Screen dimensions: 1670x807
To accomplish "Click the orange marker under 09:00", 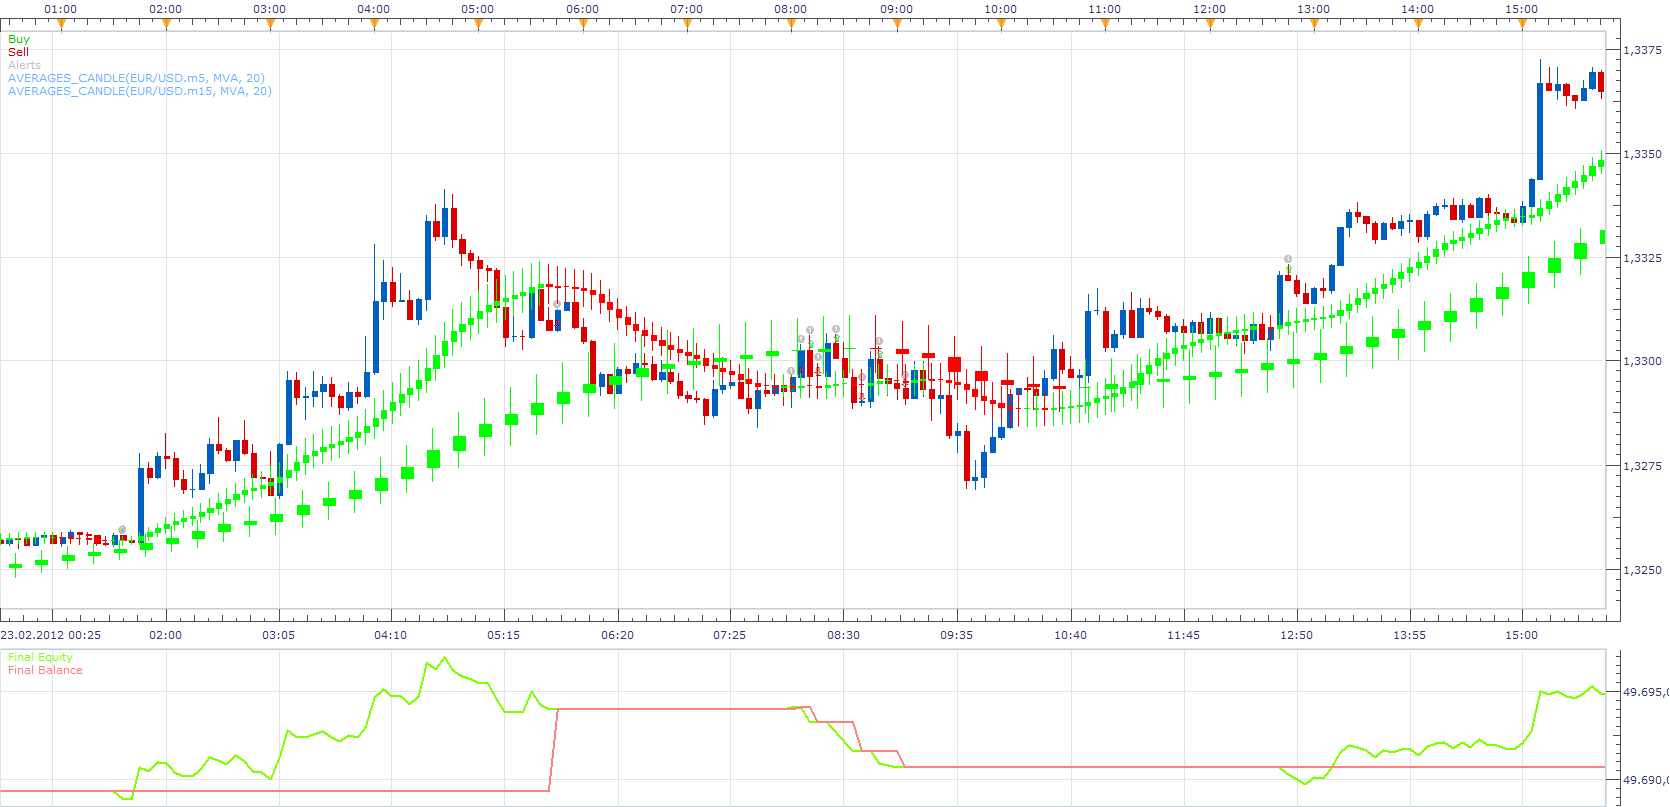I will click(x=897, y=25).
